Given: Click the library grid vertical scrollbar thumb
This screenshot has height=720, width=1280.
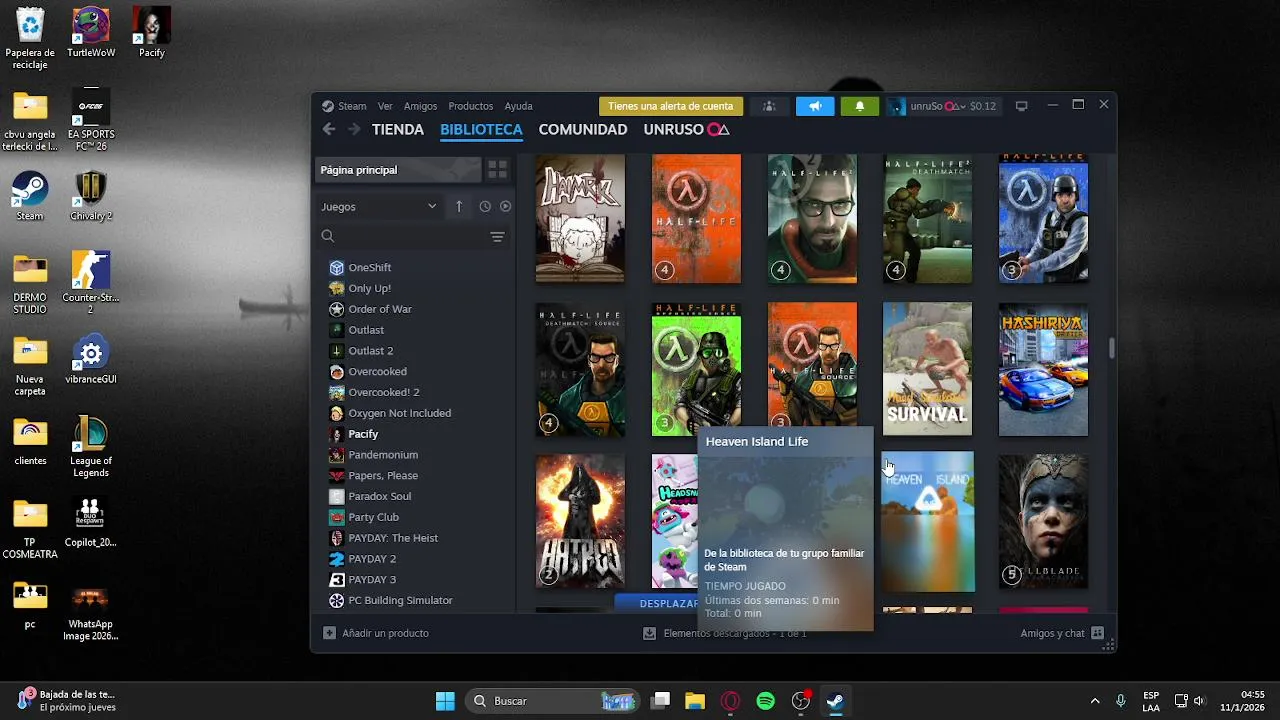Looking at the screenshot, I should point(1110,348).
